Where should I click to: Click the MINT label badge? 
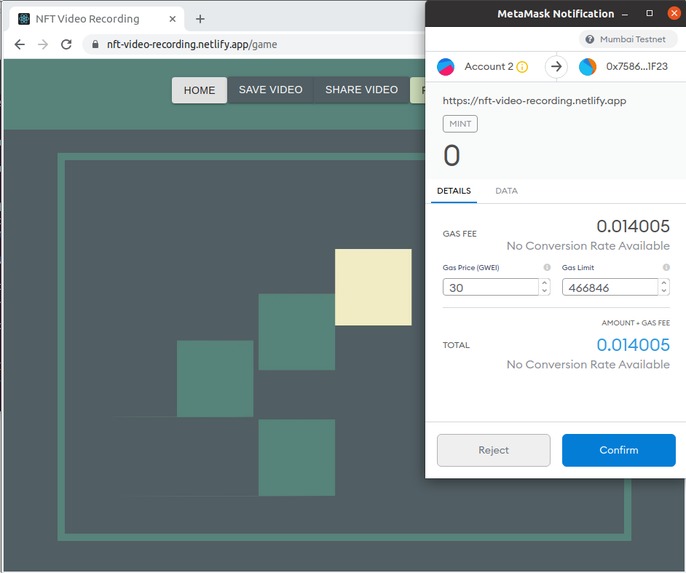[460, 124]
